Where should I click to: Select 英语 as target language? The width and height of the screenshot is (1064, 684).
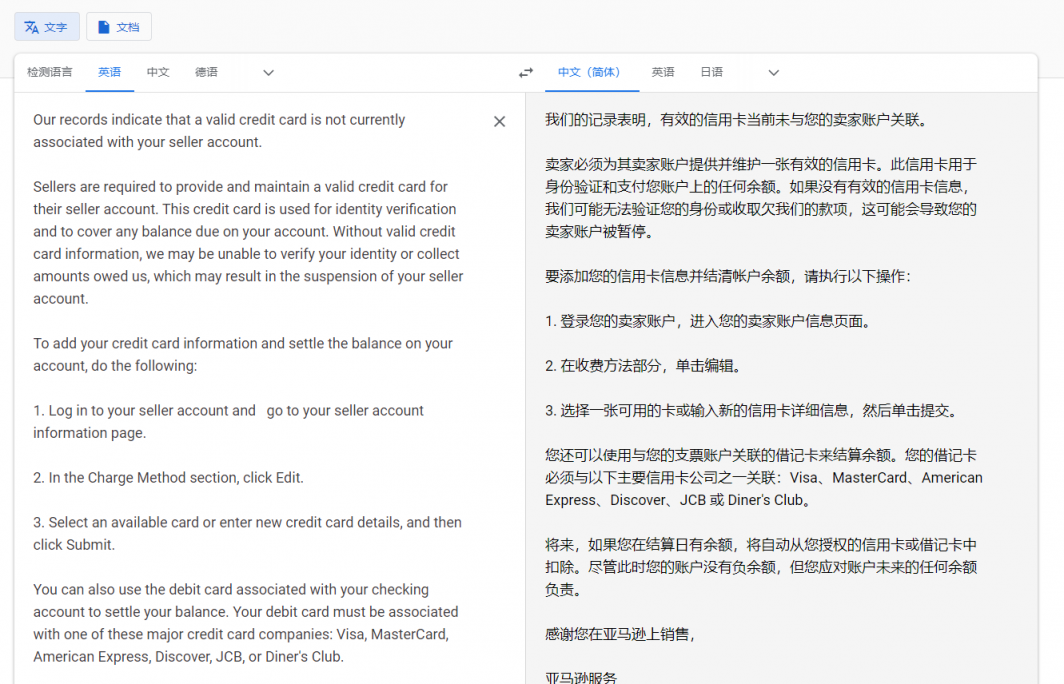[x=663, y=72]
